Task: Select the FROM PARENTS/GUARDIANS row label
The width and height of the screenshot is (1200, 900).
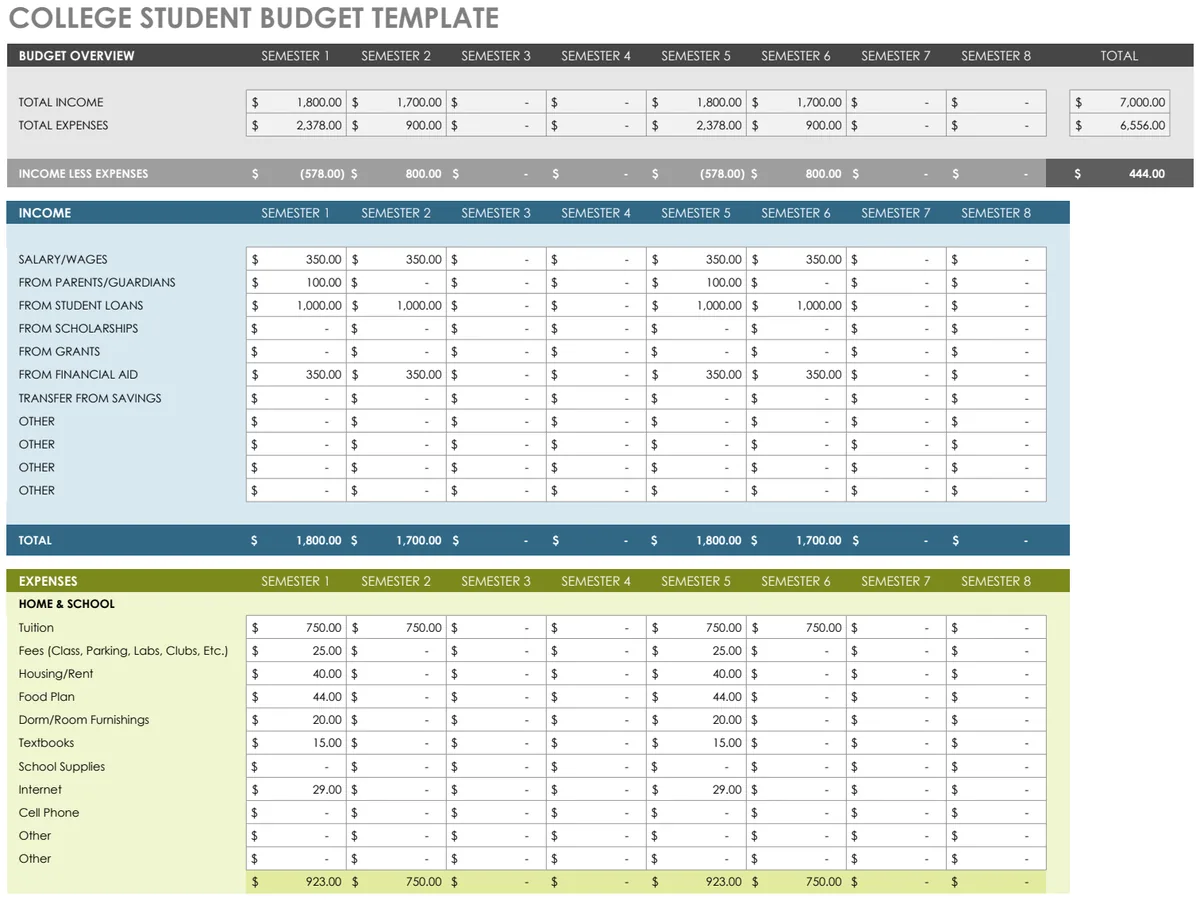Action: pos(97,282)
